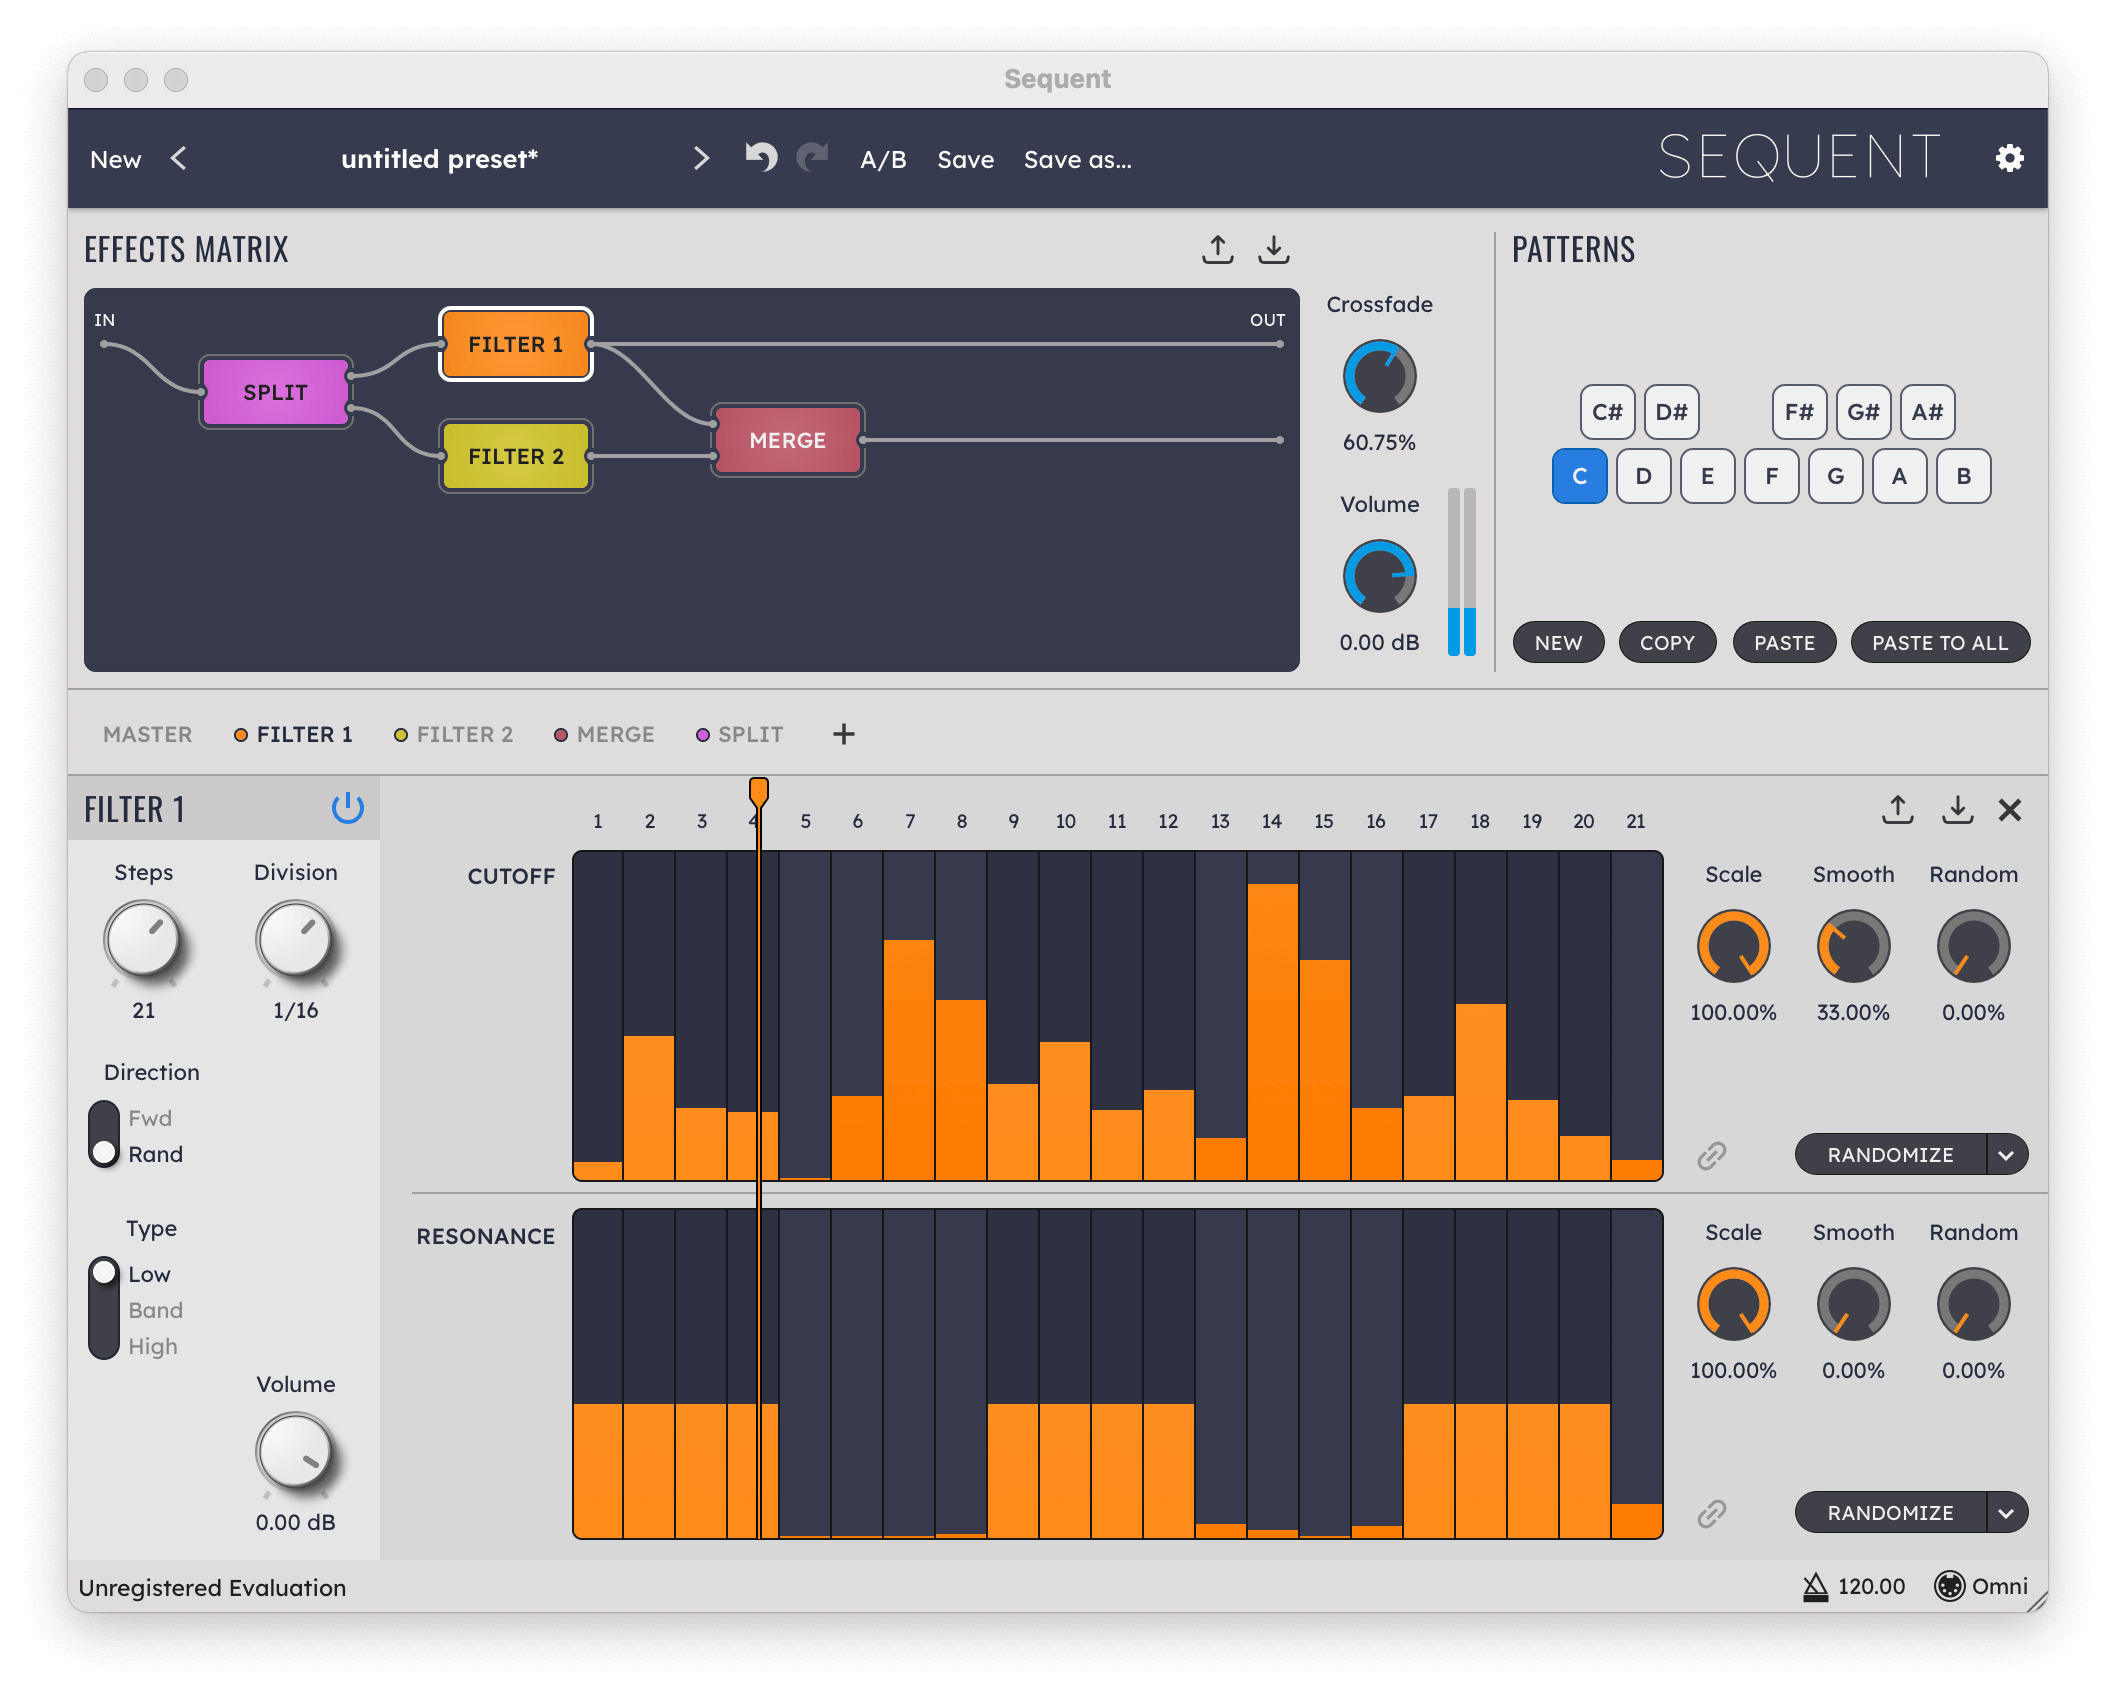Click the Crossfade knob

pyautogui.click(x=1379, y=377)
